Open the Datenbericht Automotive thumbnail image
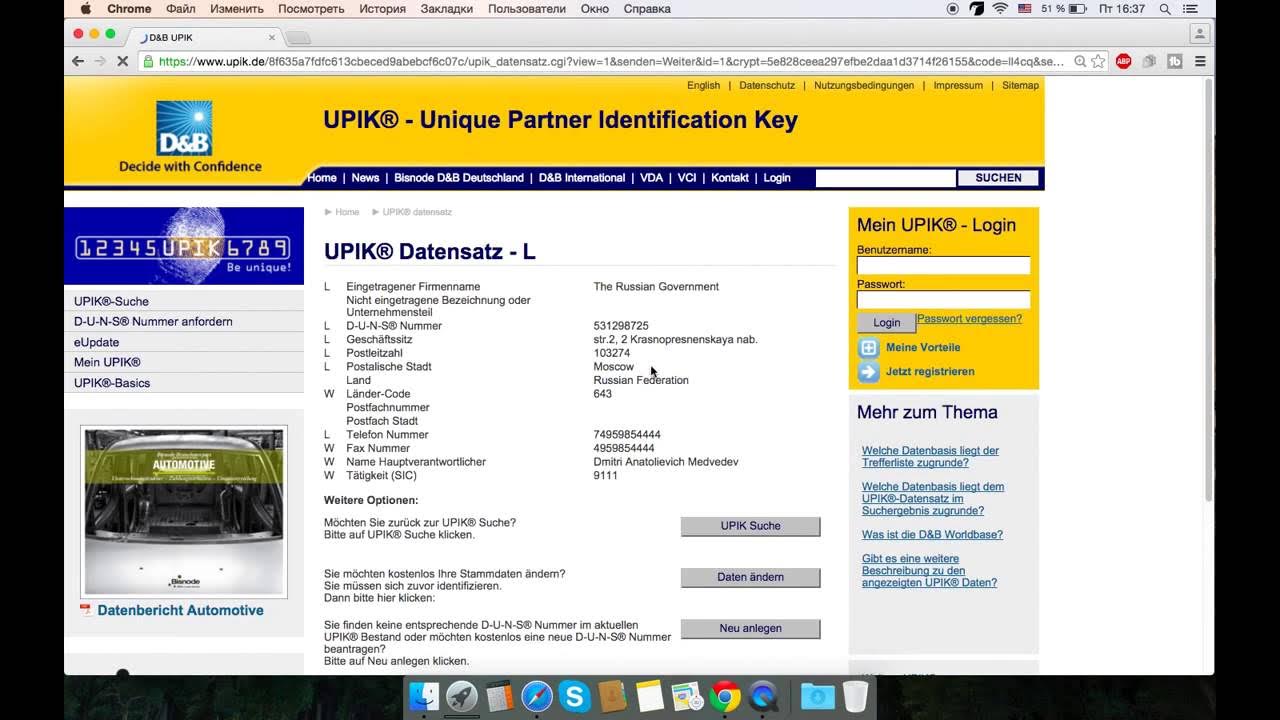The height and width of the screenshot is (720, 1280). (184, 511)
